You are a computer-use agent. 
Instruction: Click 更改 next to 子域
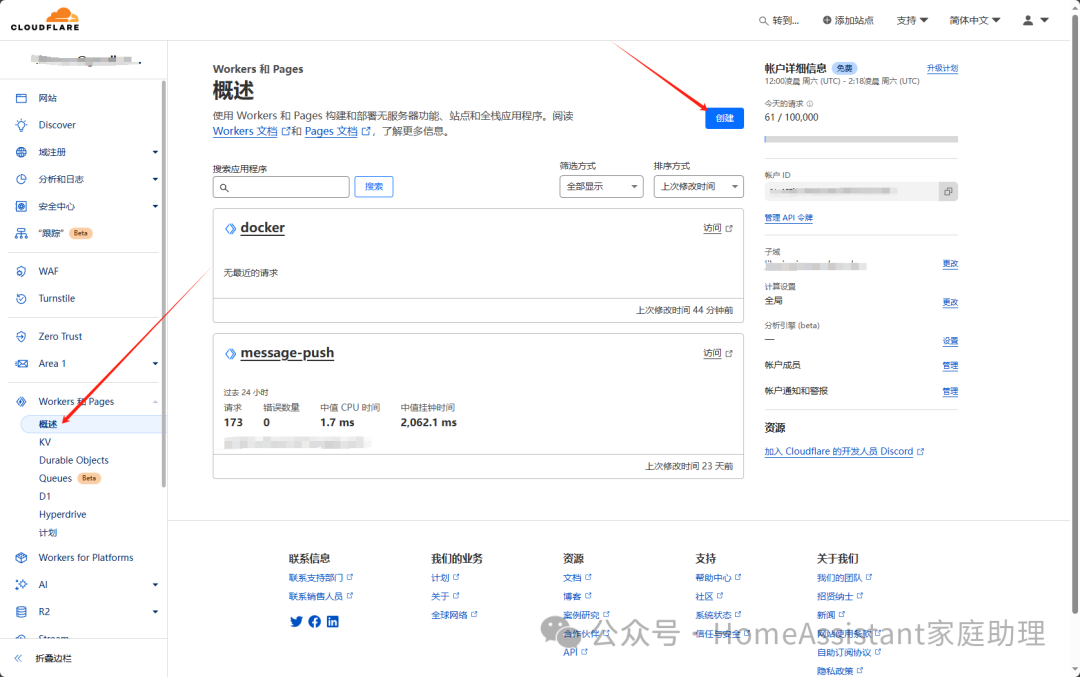tap(951, 264)
